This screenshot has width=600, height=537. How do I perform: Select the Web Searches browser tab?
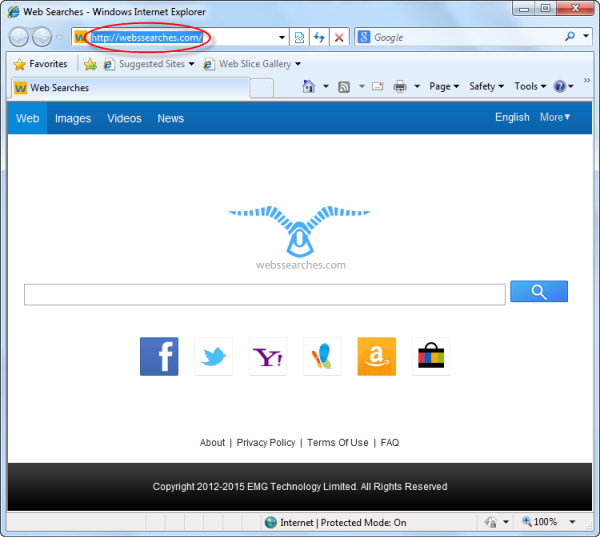pyautogui.click(x=130, y=88)
